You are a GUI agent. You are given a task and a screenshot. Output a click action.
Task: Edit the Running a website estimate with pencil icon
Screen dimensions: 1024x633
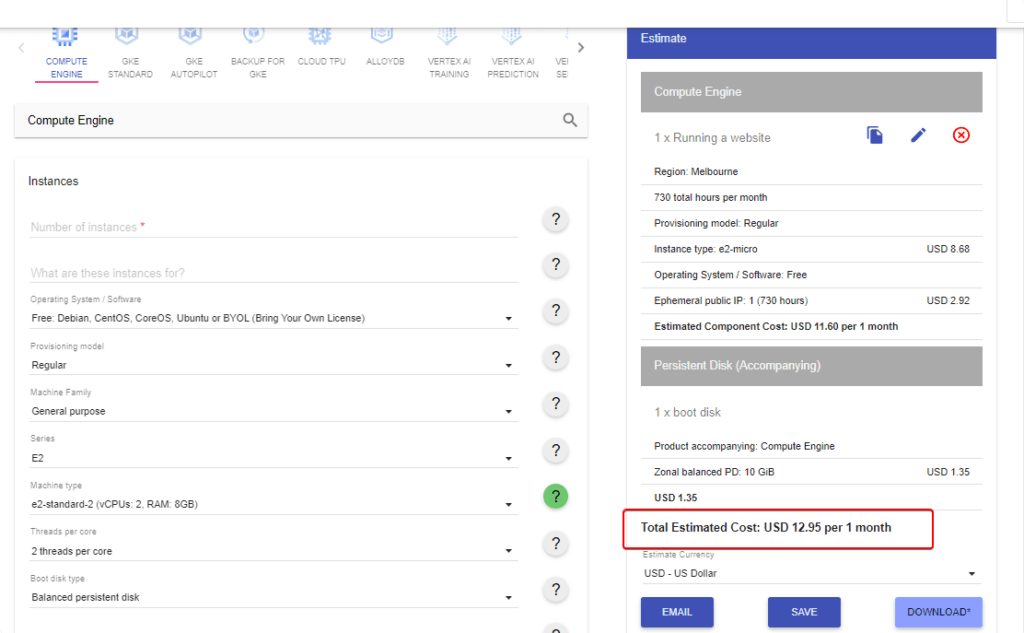tap(918, 134)
